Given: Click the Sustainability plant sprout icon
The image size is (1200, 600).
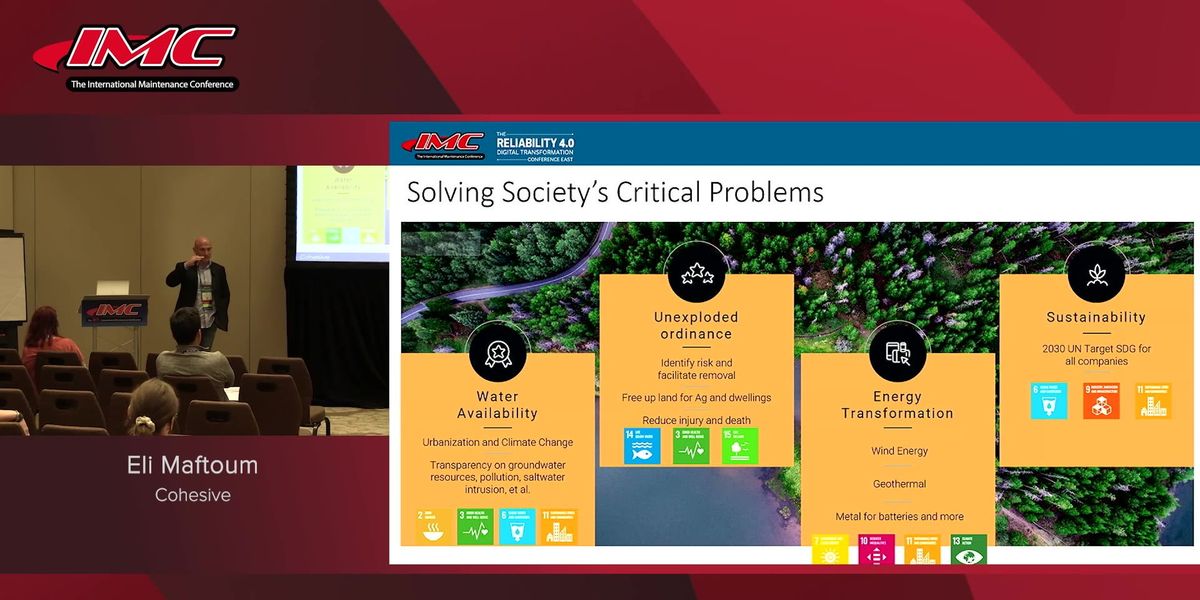Looking at the screenshot, I should pos(1096,274).
